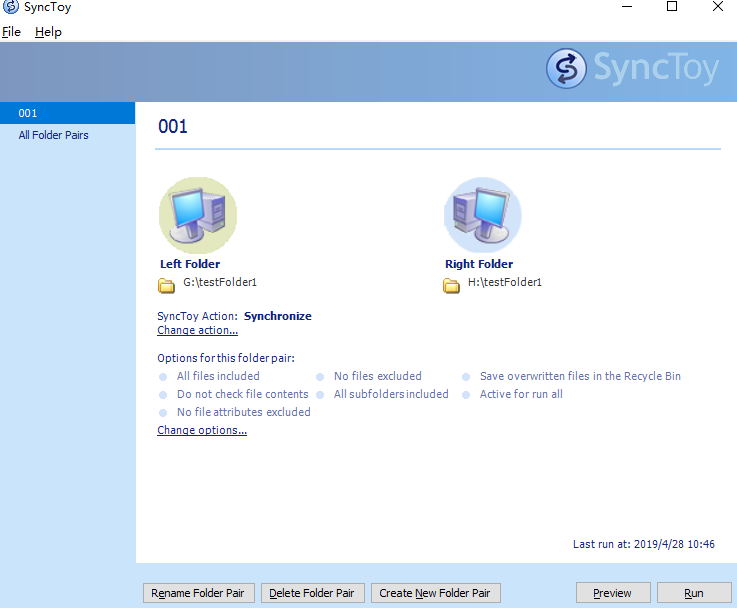737x608 pixels.
Task: Click the Rename Folder Pair button
Action: tap(199, 593)
